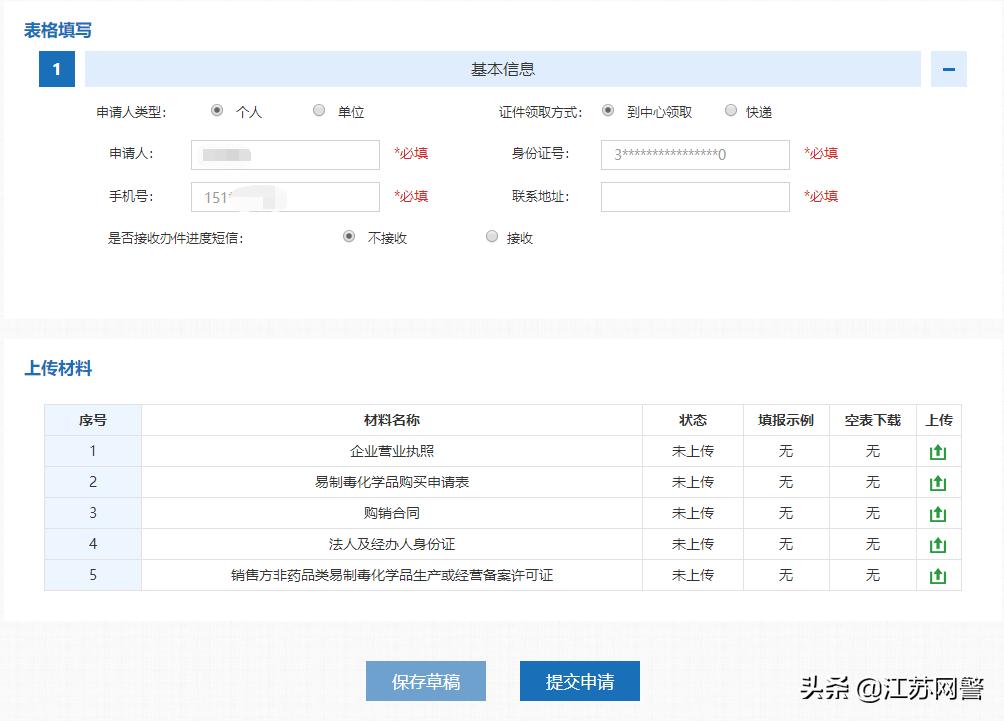1004x721 pixels.
Task: Click the upload icon for 购销合同
Action: (938, 513)
